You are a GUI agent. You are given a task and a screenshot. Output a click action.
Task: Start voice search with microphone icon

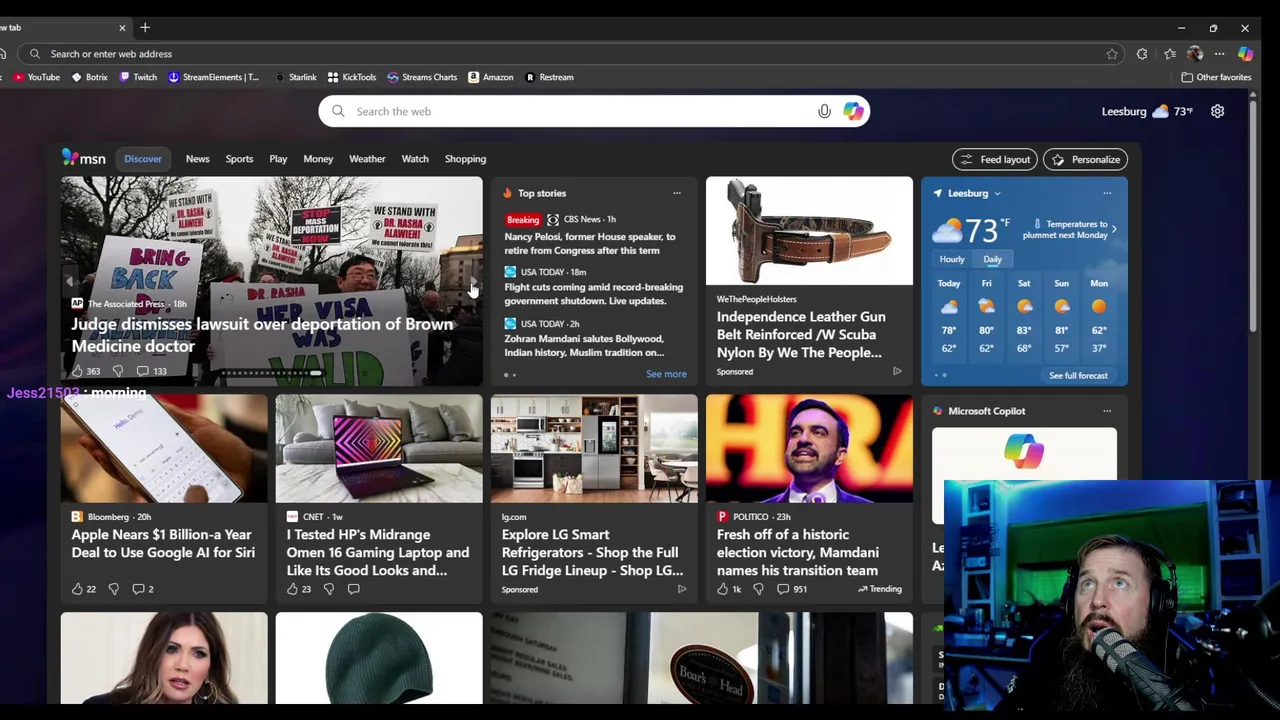(x=824, y=111)
